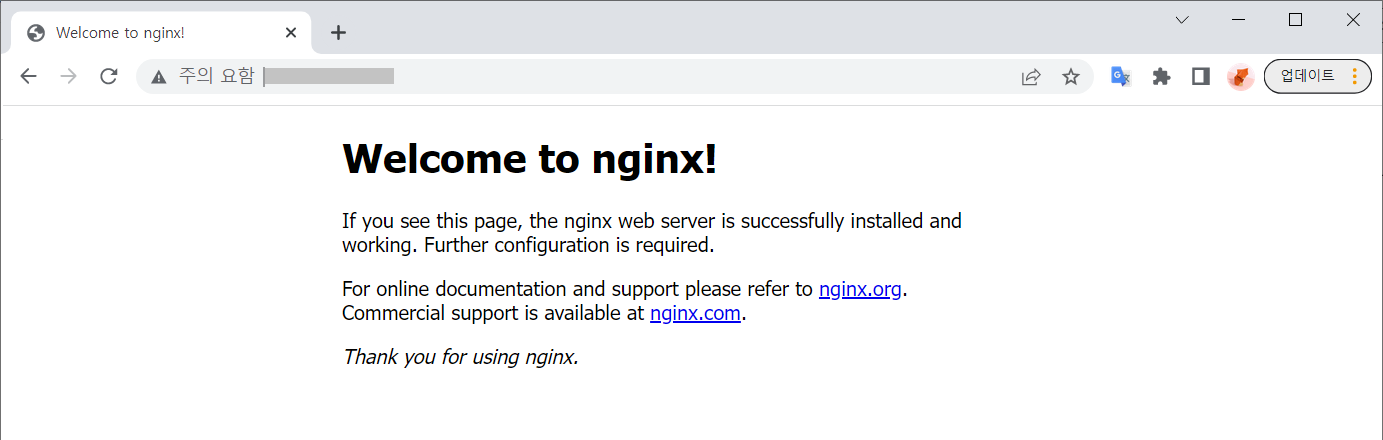Close the Chrome window
Image resolution: width=1383 pixels, height=440 pixels.
1353,20
